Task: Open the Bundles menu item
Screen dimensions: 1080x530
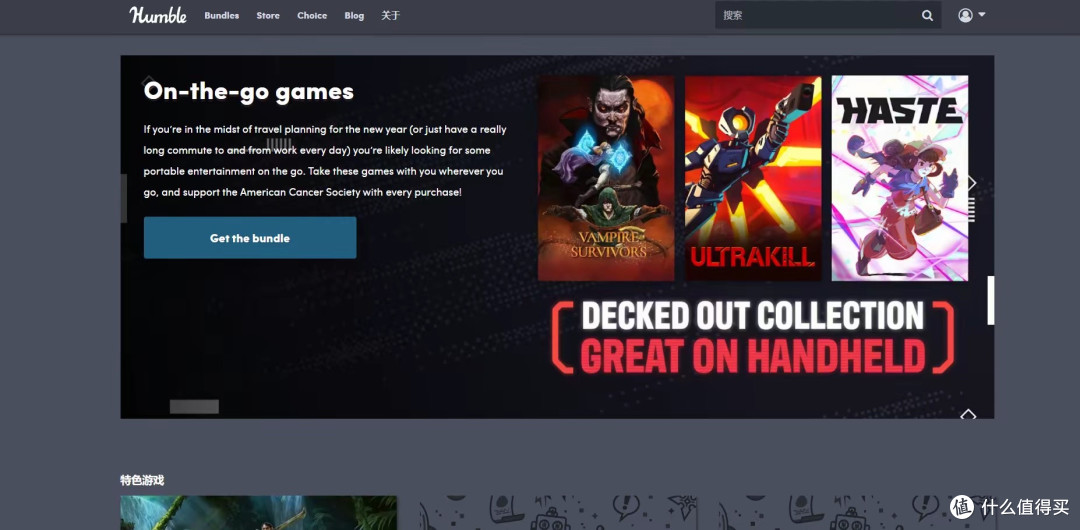Action: pos(222,15)
